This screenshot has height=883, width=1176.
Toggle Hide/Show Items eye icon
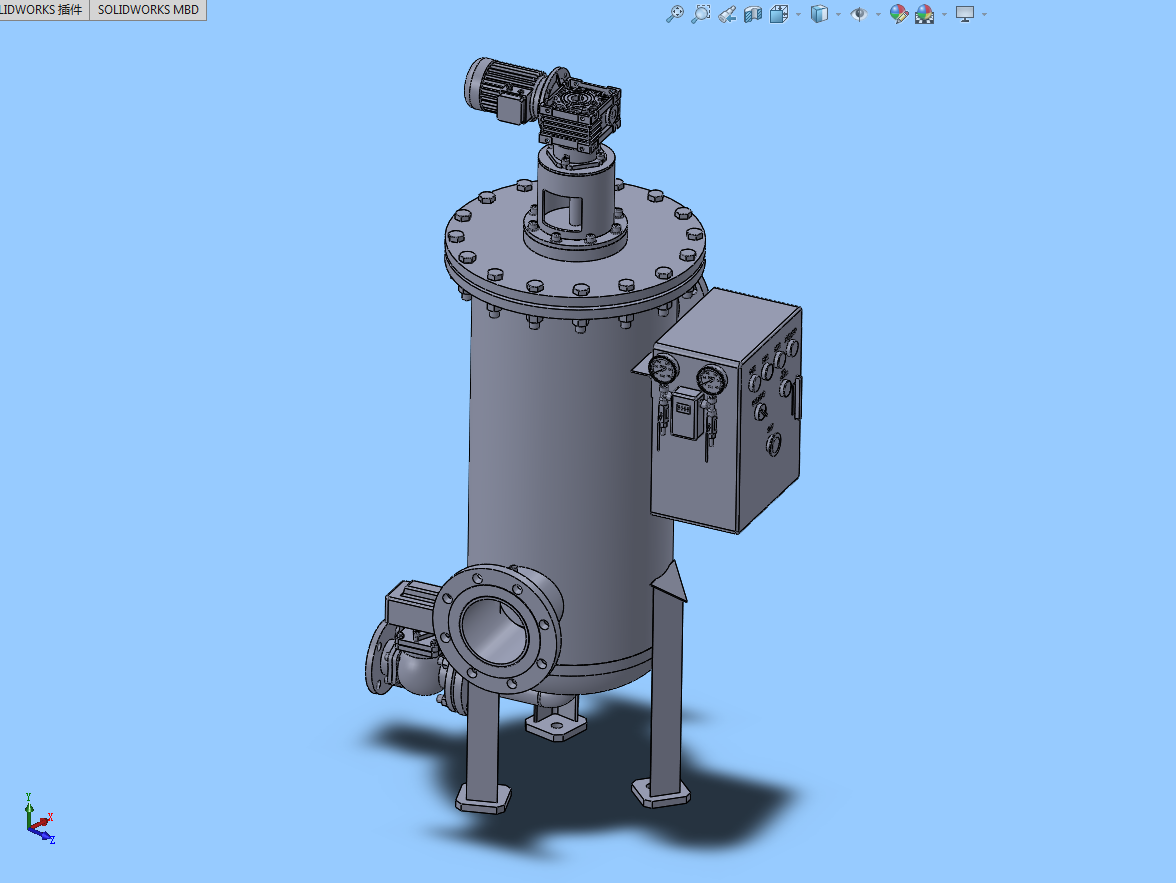[858, 14]
